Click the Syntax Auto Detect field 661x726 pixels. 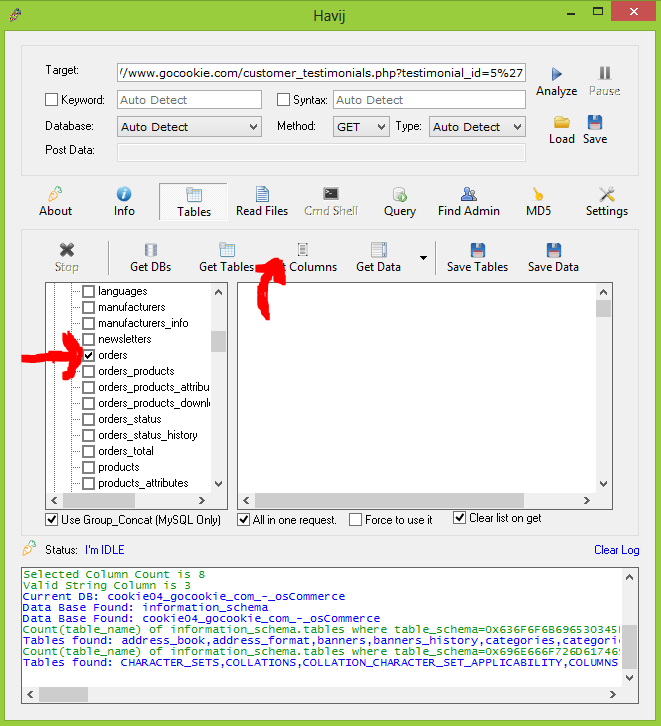429,100
